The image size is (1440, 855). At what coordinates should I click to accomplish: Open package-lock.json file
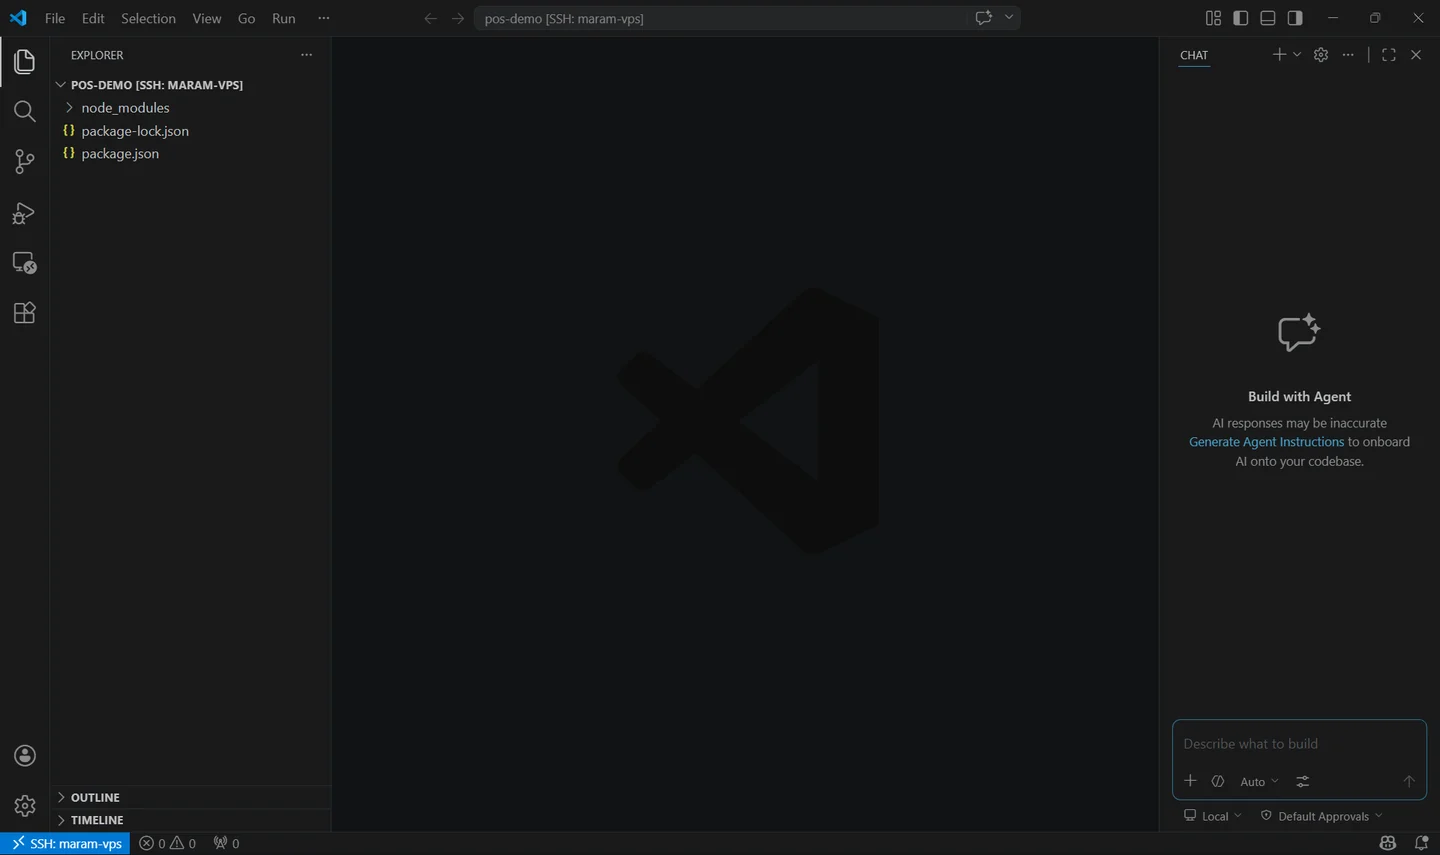click(x=190, y=131)
